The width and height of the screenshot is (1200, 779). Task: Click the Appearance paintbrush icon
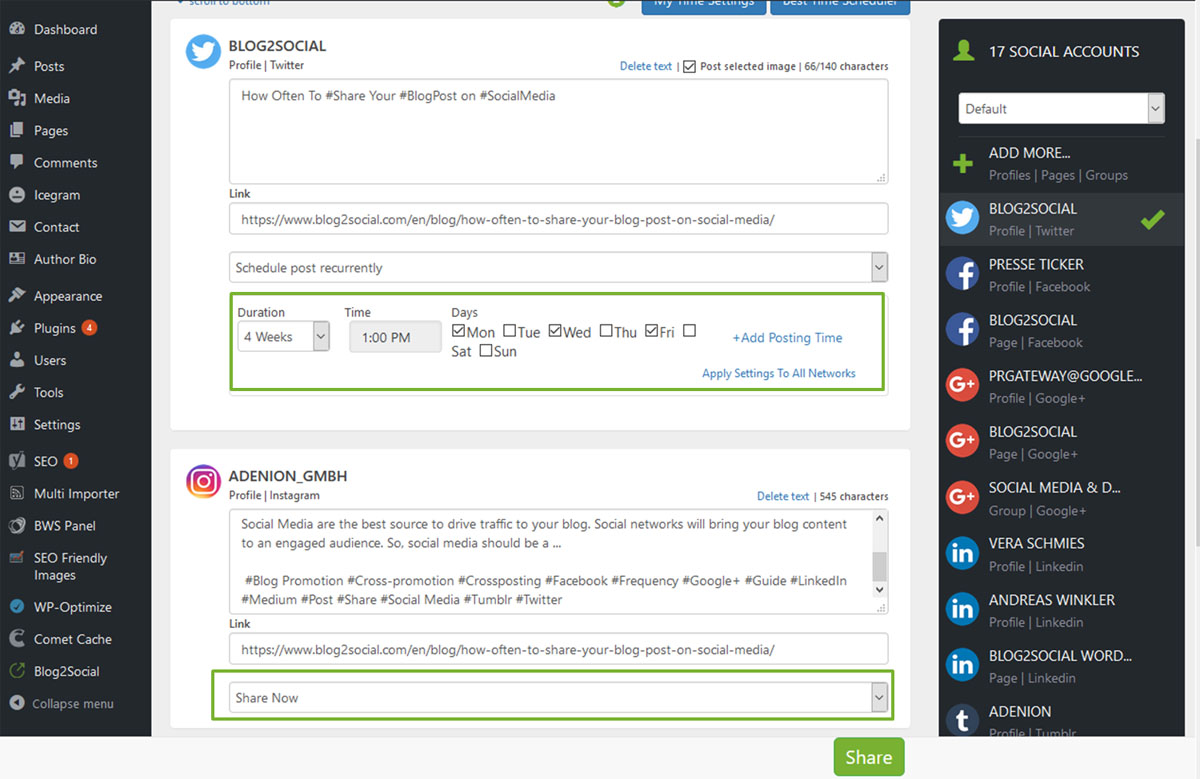pyautogui.click(x=17, y=296)
